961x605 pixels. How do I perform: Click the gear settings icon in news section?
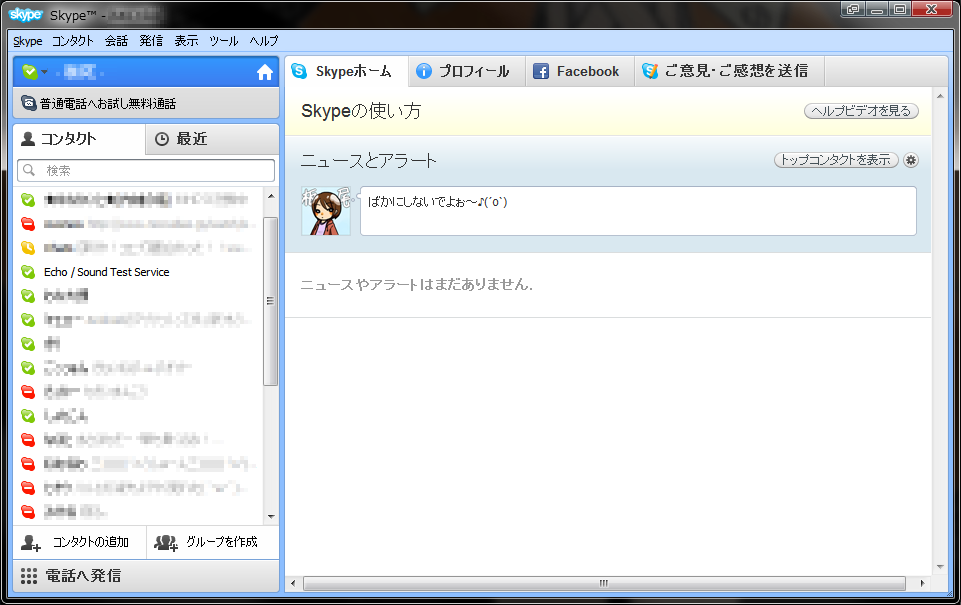(x=911, y=160)
